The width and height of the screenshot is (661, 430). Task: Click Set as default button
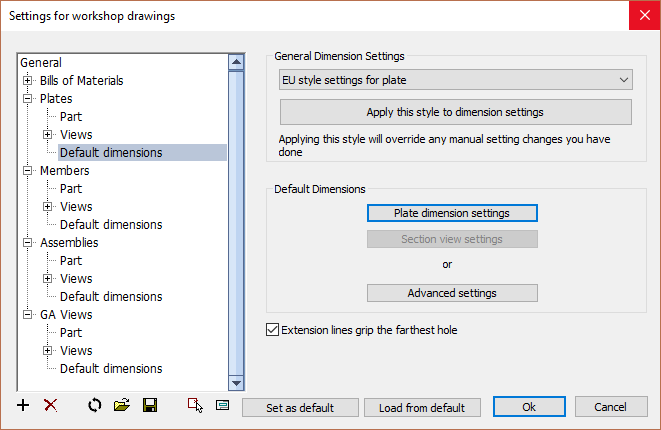[x=300, y=408]
